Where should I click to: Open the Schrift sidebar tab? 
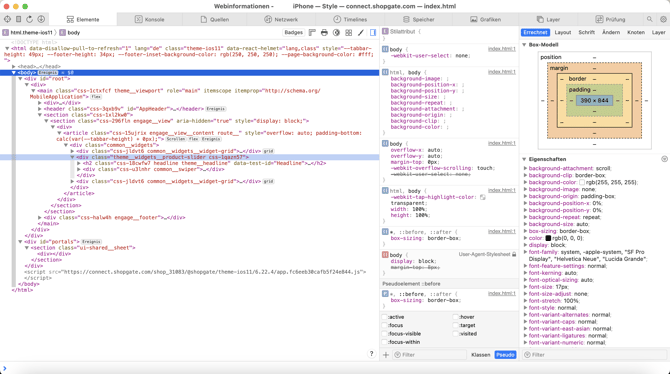click(586, 32)
